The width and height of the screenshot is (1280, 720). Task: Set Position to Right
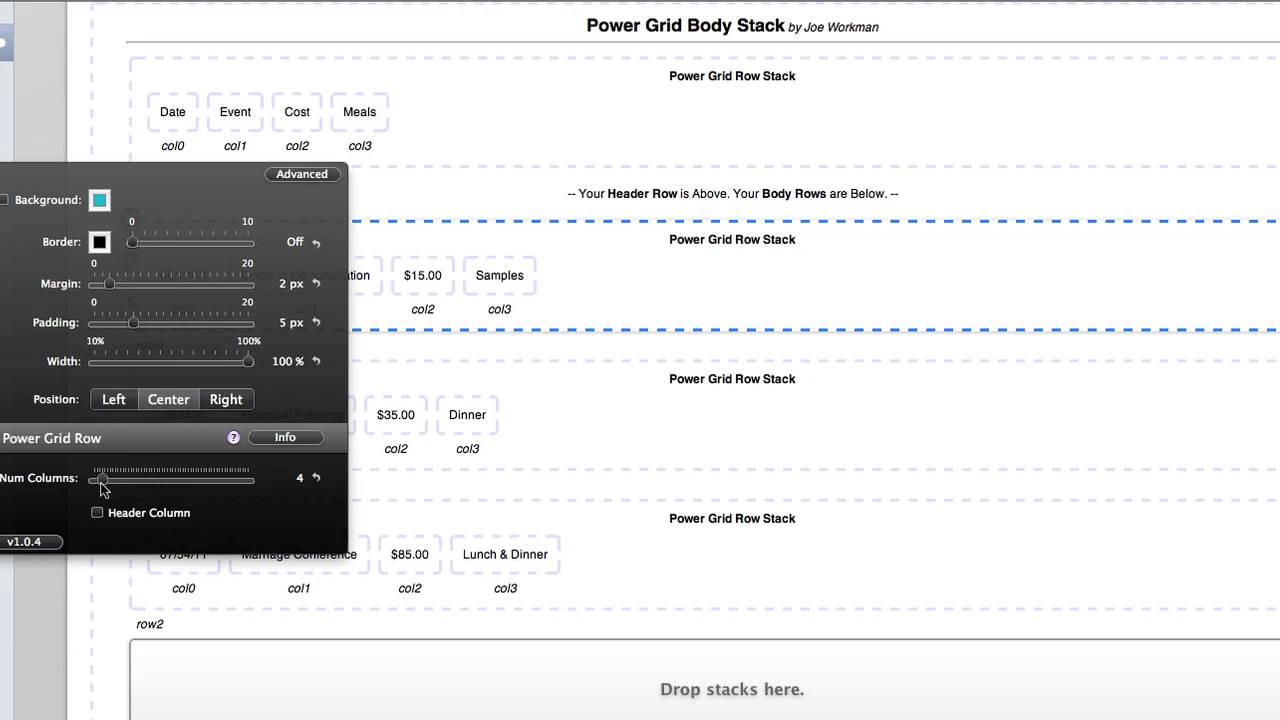coord(226,399)
